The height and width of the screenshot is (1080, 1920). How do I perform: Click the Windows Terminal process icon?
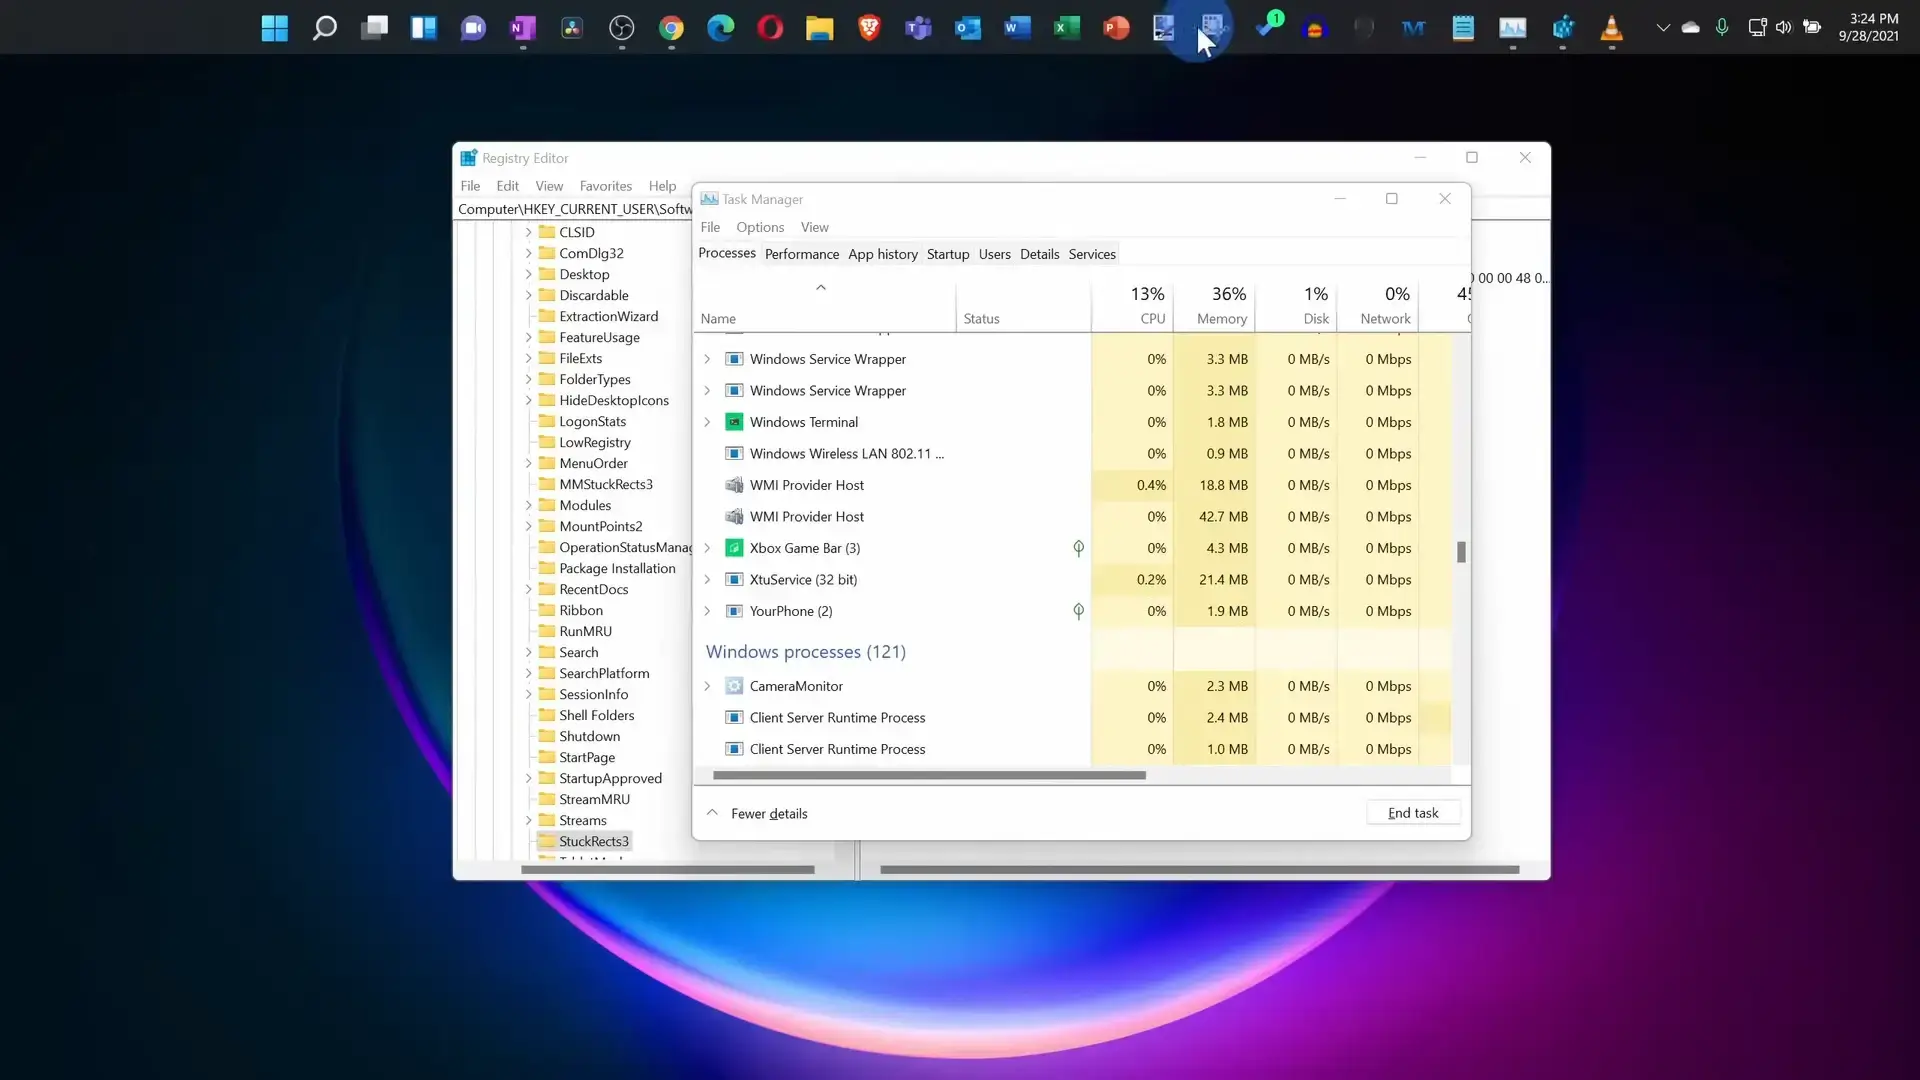pyautogui.click(x=734, y=422)
